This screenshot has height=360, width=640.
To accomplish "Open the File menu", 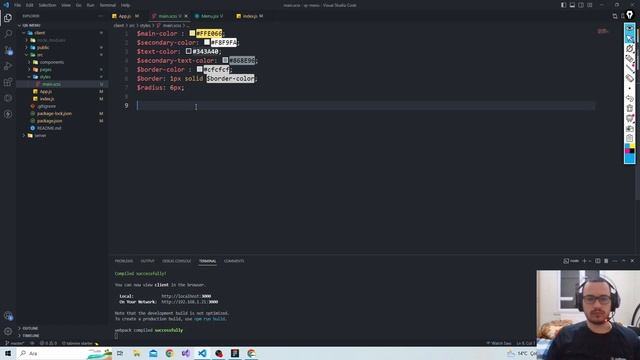I will click(x=18, y=5).
